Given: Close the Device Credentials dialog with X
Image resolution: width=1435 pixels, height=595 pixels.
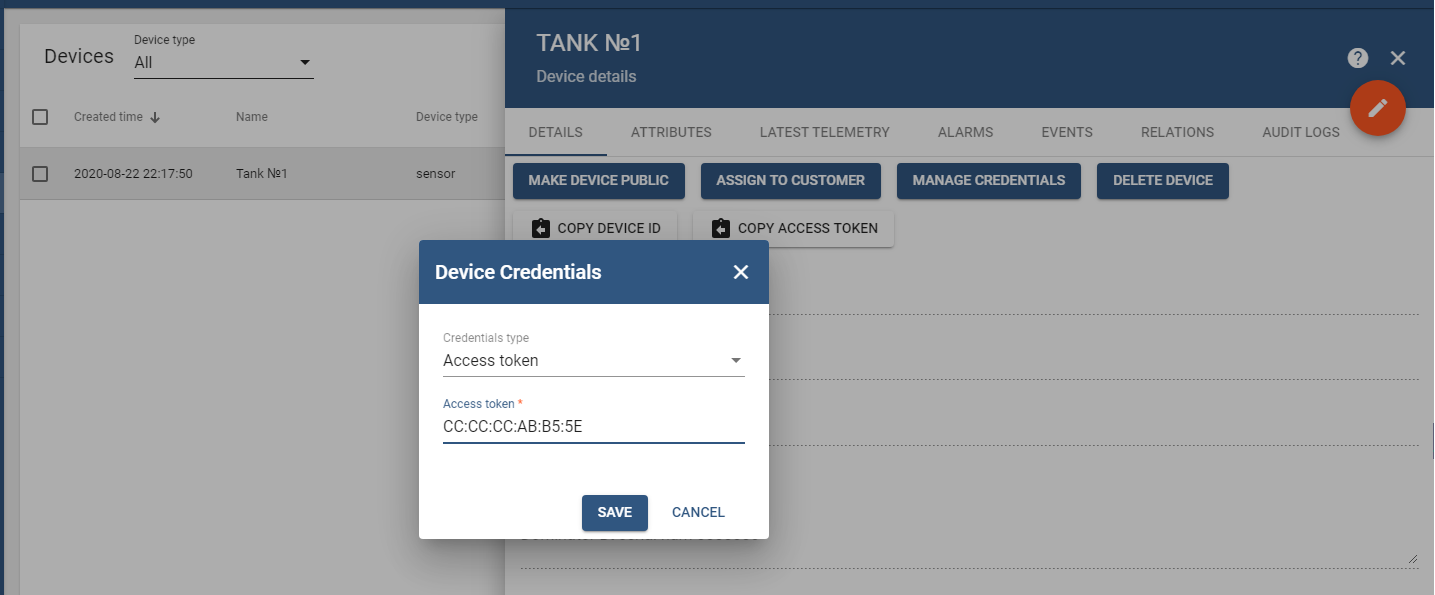Looking at the screenshot, I should pyautogui.click(x=741, y=272).
